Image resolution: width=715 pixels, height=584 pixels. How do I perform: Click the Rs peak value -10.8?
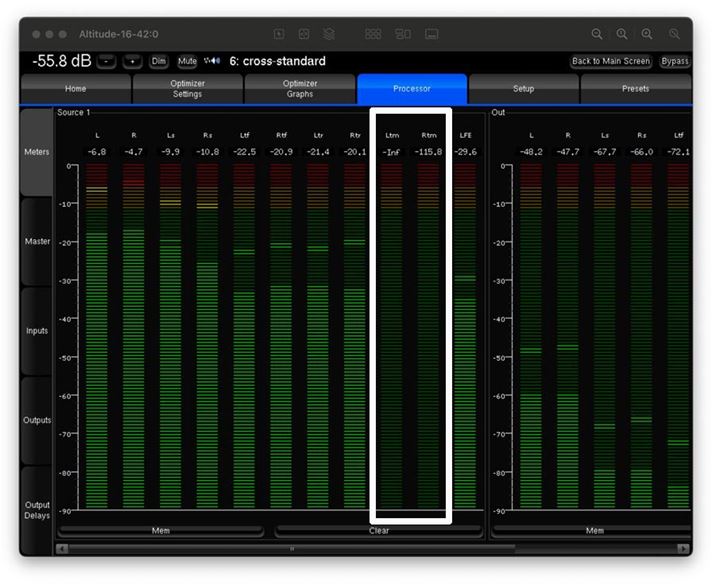[207, 152]
